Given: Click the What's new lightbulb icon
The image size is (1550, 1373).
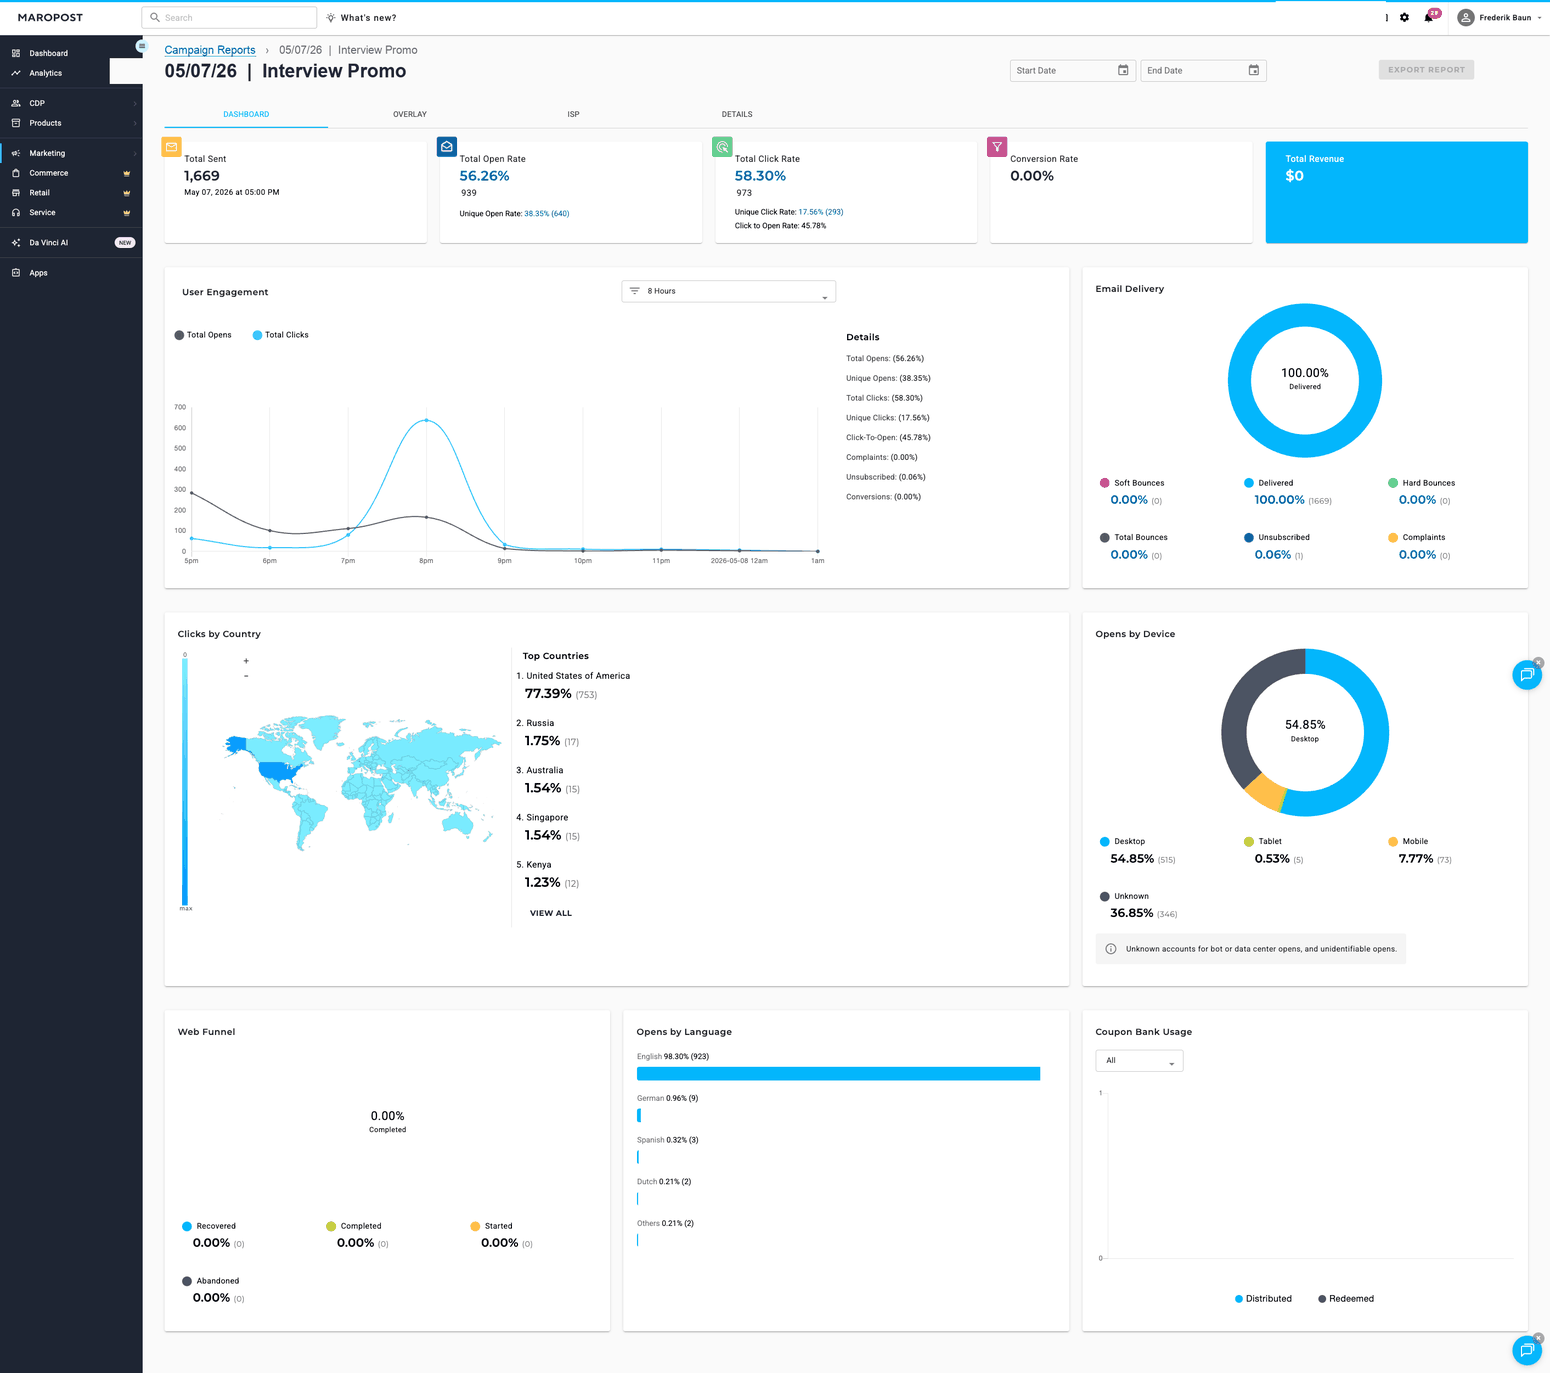Looking at the screenshot, I should pos(331,18).
